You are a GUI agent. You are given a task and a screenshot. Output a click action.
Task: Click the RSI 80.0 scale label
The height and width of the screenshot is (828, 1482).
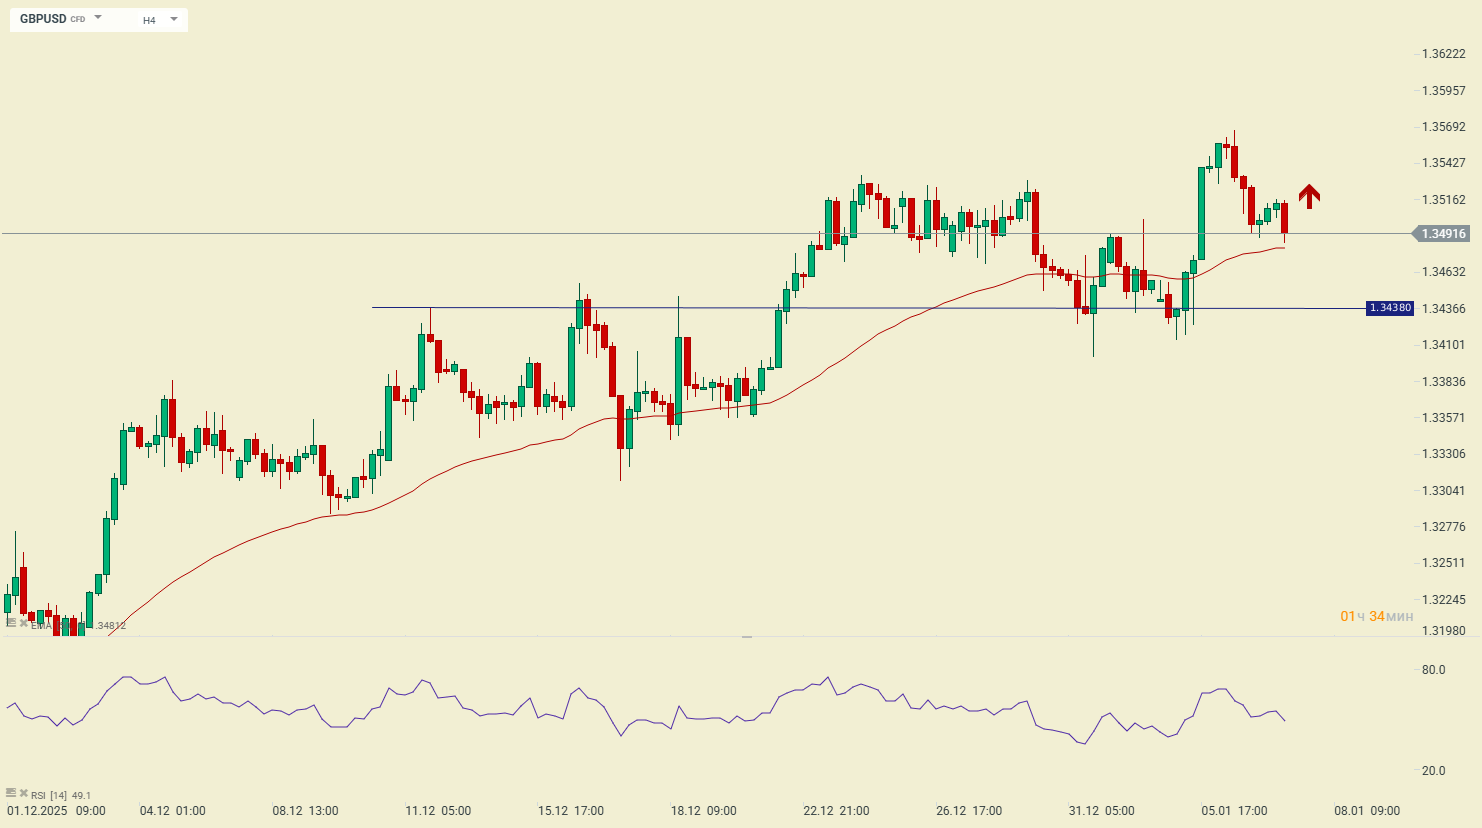click(x=1433, y=670)
